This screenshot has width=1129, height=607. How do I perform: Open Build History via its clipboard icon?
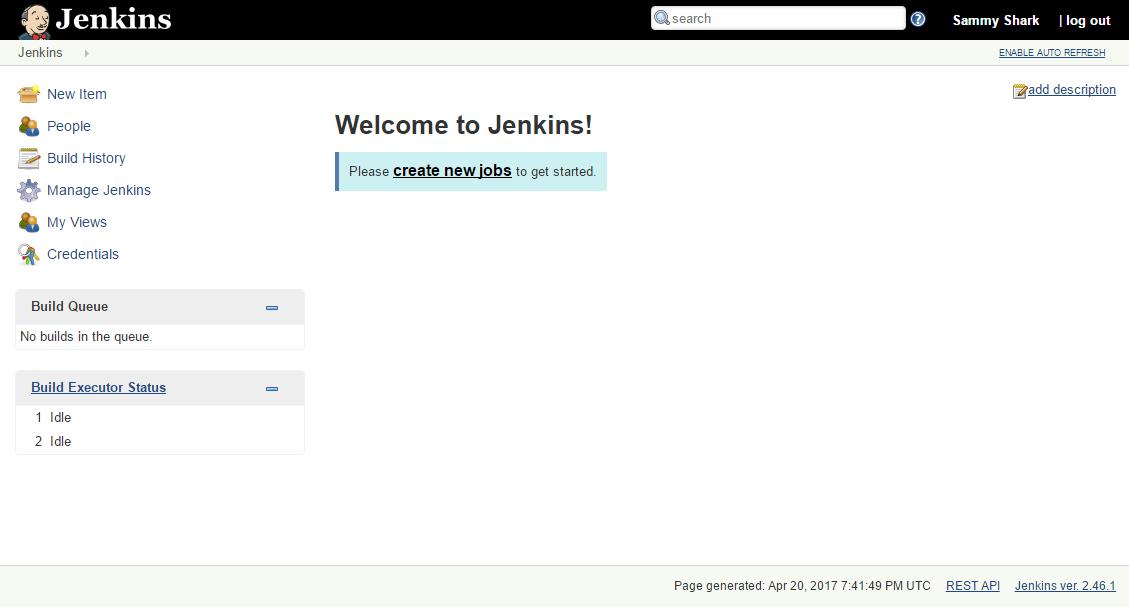pos(29,157)
